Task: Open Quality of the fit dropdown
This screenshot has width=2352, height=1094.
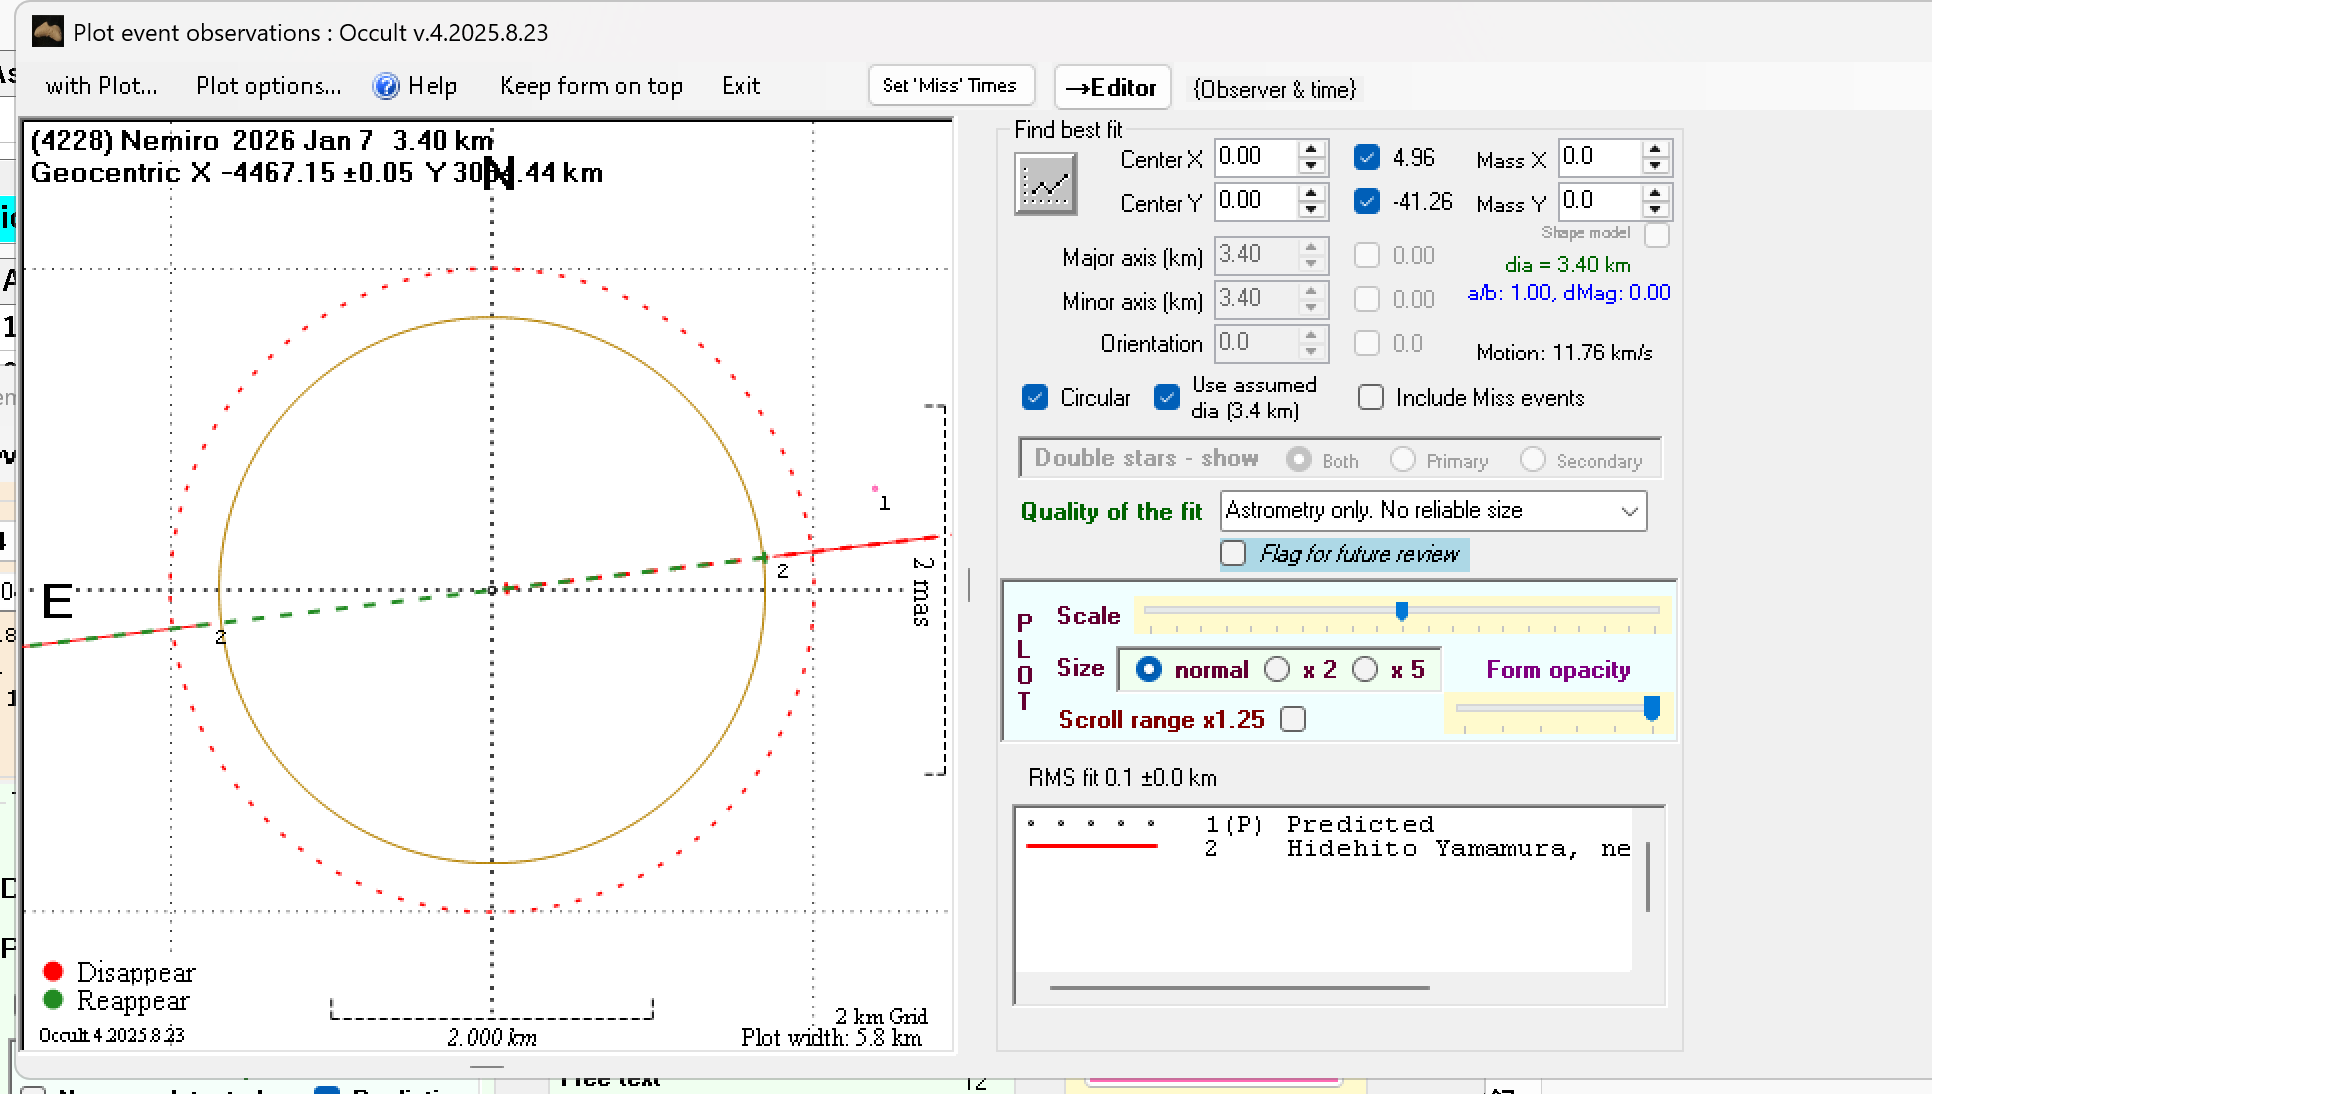Action: (1629, 511)
